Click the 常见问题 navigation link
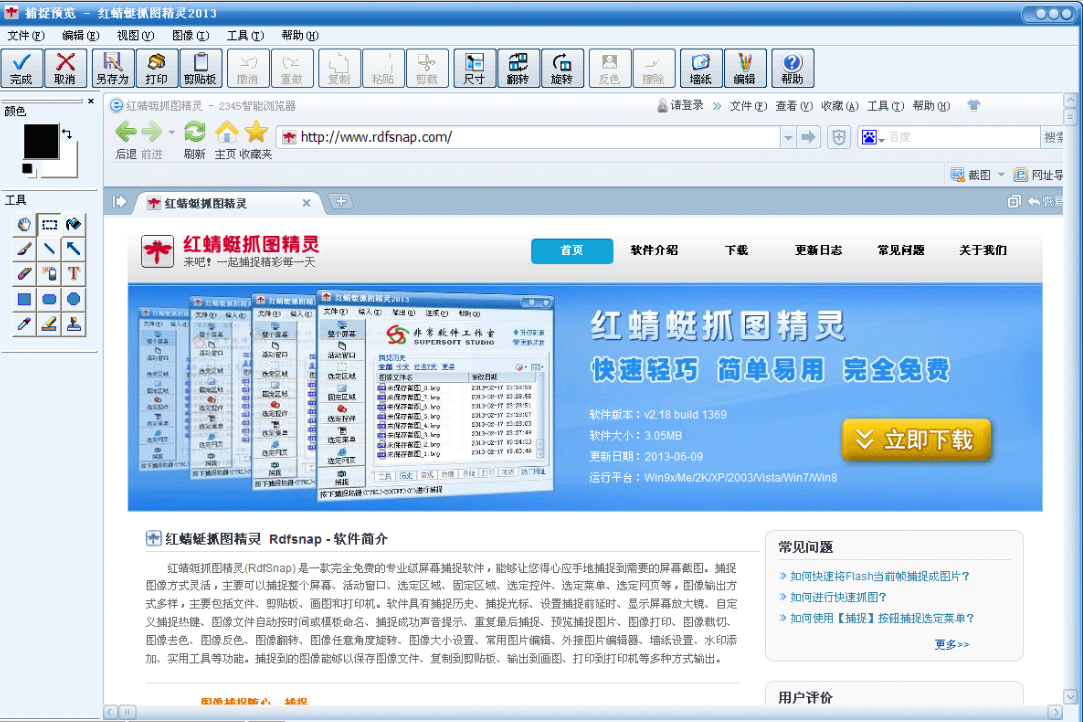Image resolution: width=1083 pixels, height=722 pixels. coord(901,250)
